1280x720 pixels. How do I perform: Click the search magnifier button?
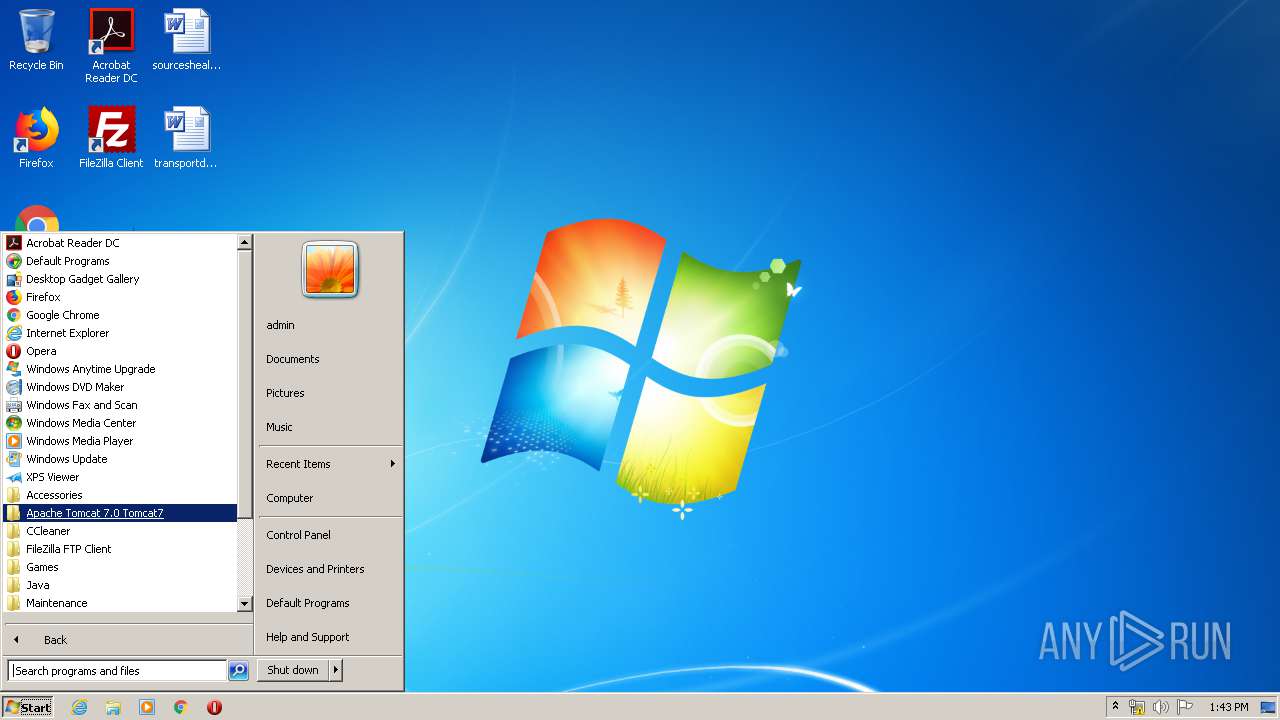[238, 671]
